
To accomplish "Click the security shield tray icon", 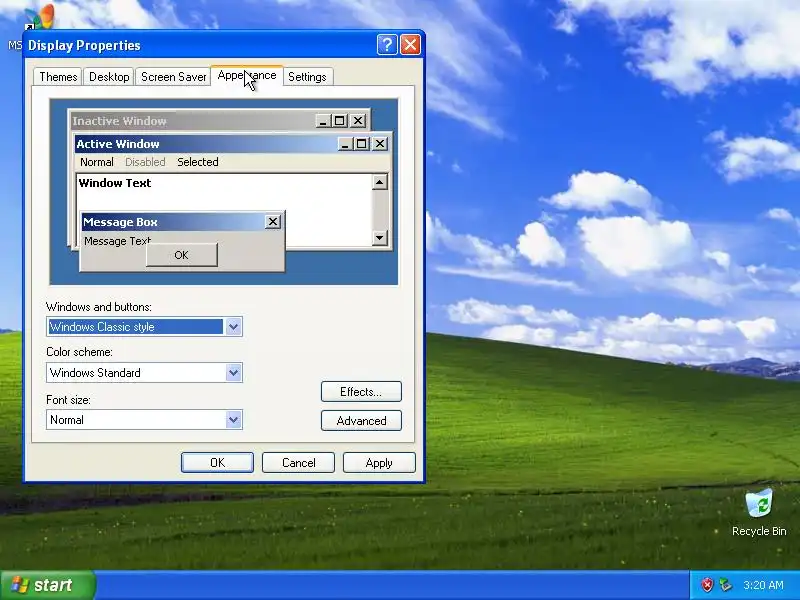I will coord(707,585).
